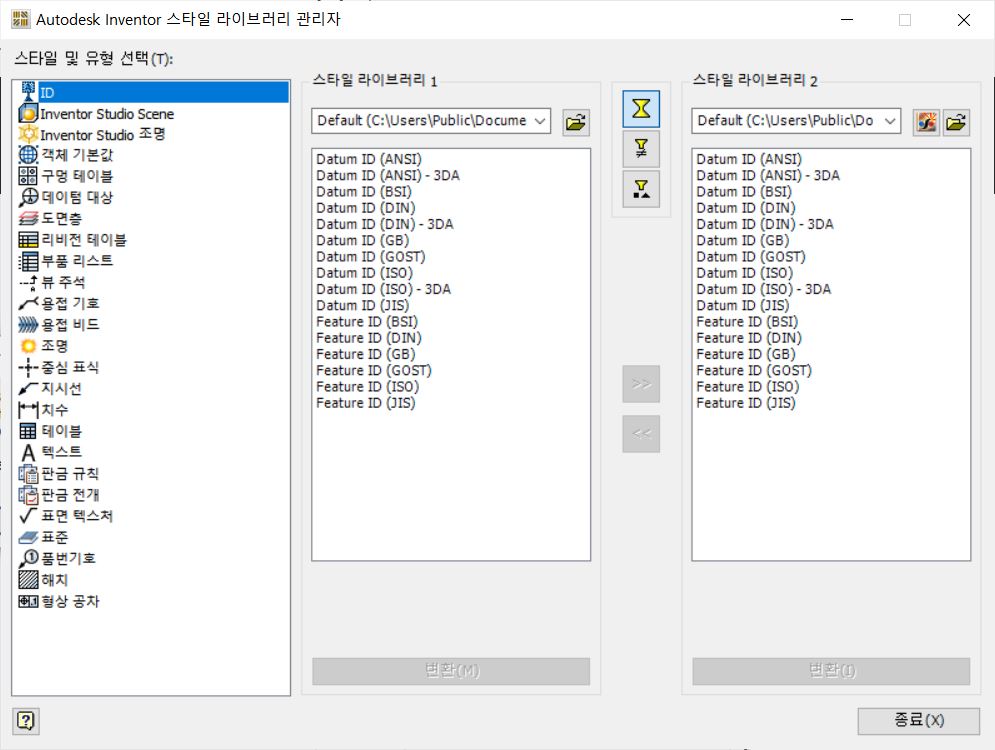Select the 지시선 leader icon

29,388
